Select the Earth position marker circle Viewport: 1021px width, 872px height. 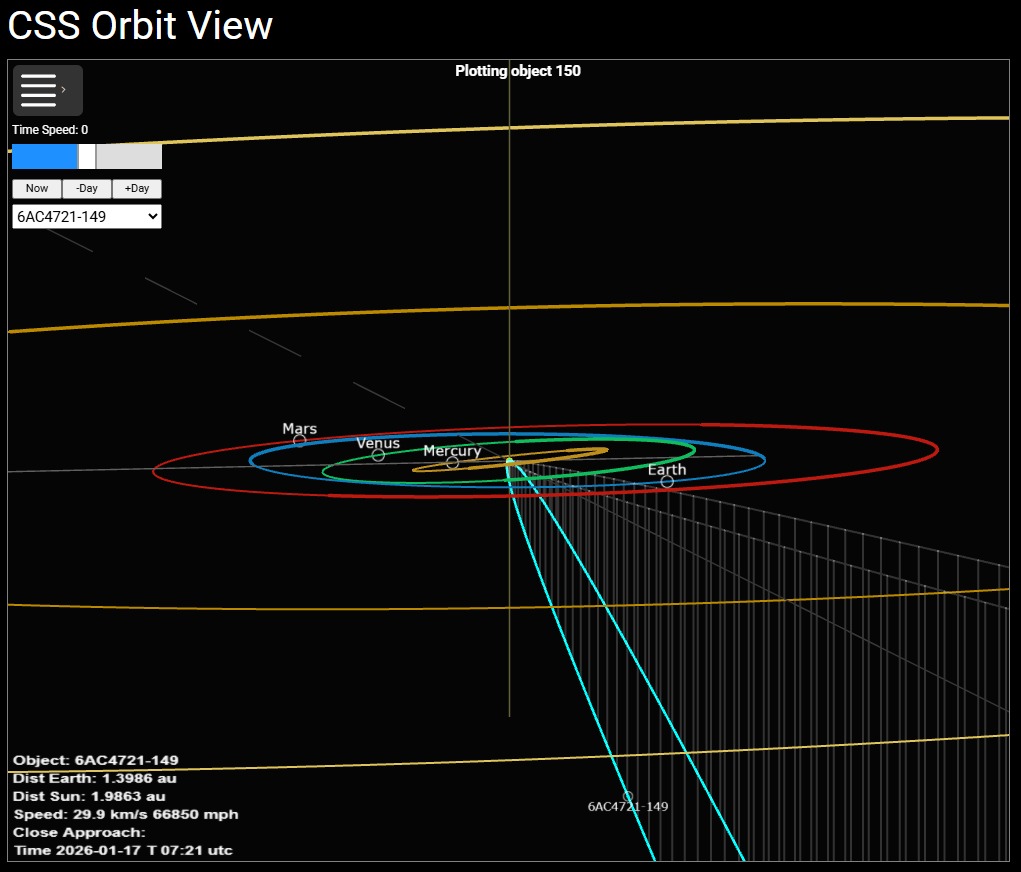pos(667,481)
